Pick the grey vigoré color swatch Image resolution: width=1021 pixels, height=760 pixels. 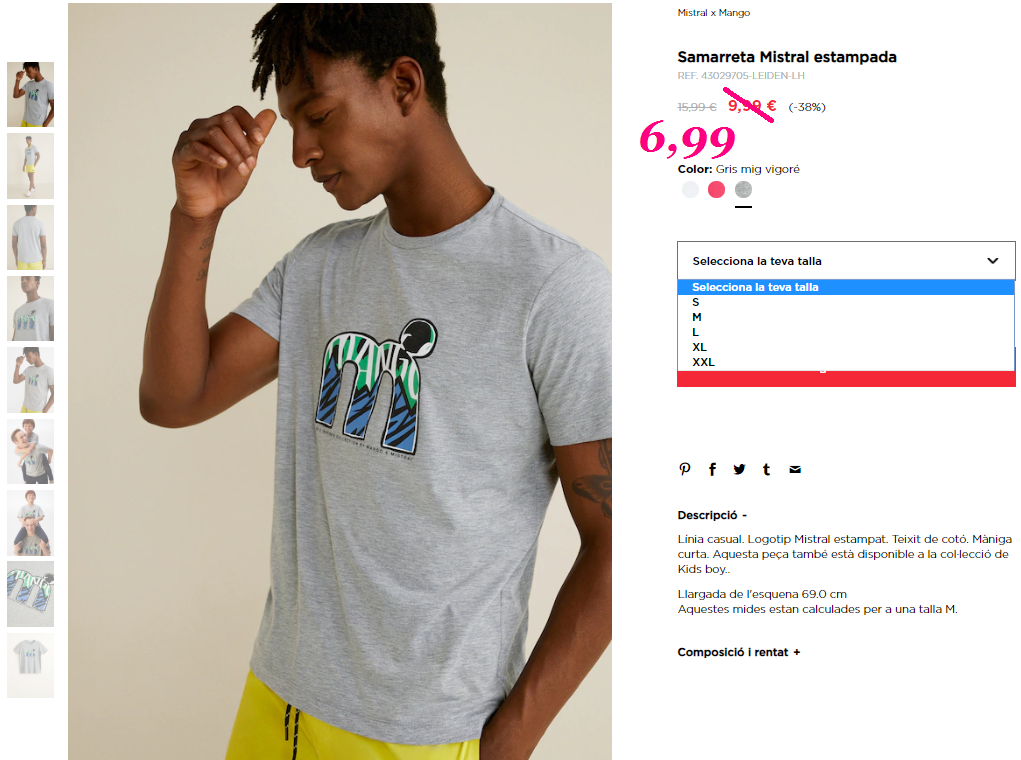(x=743, y=190)
